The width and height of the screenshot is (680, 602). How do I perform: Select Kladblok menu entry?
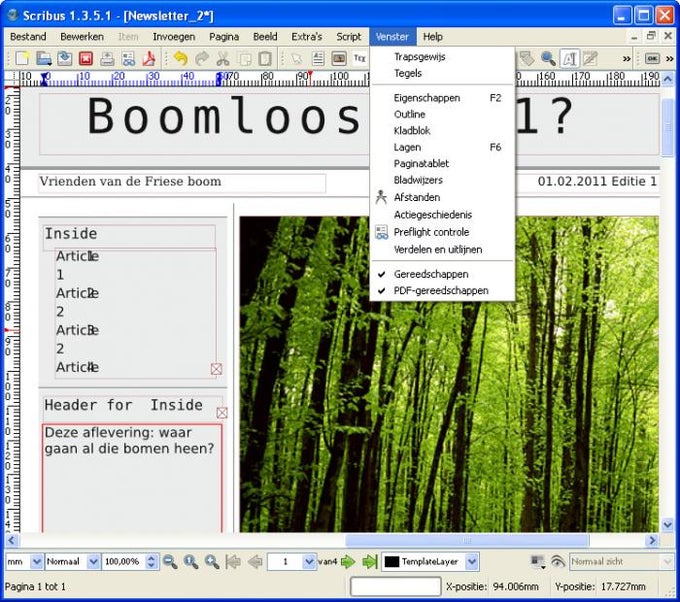(442, 131)
